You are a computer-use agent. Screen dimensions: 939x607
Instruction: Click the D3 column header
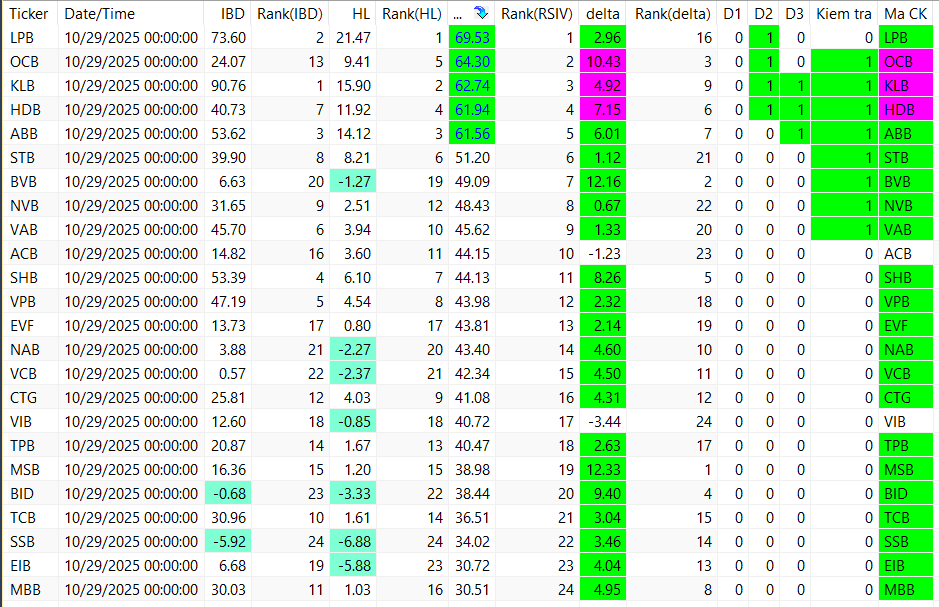coord(794,13)
